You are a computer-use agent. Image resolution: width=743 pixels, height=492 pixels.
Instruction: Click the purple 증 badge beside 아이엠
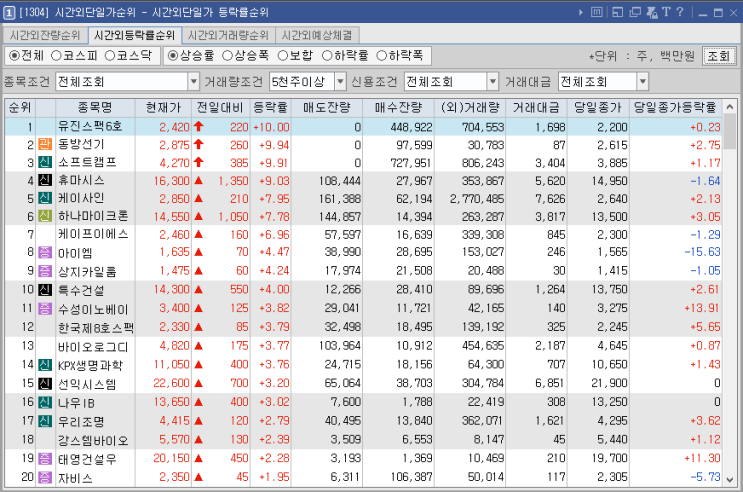click(45, 252)
